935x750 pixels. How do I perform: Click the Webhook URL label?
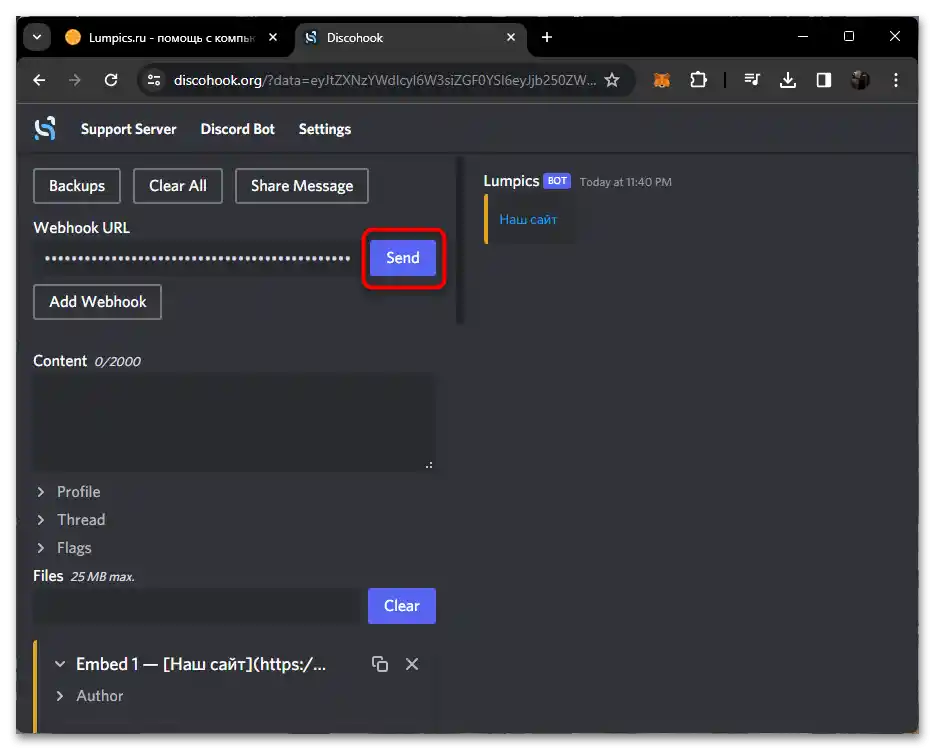[82, 228]
